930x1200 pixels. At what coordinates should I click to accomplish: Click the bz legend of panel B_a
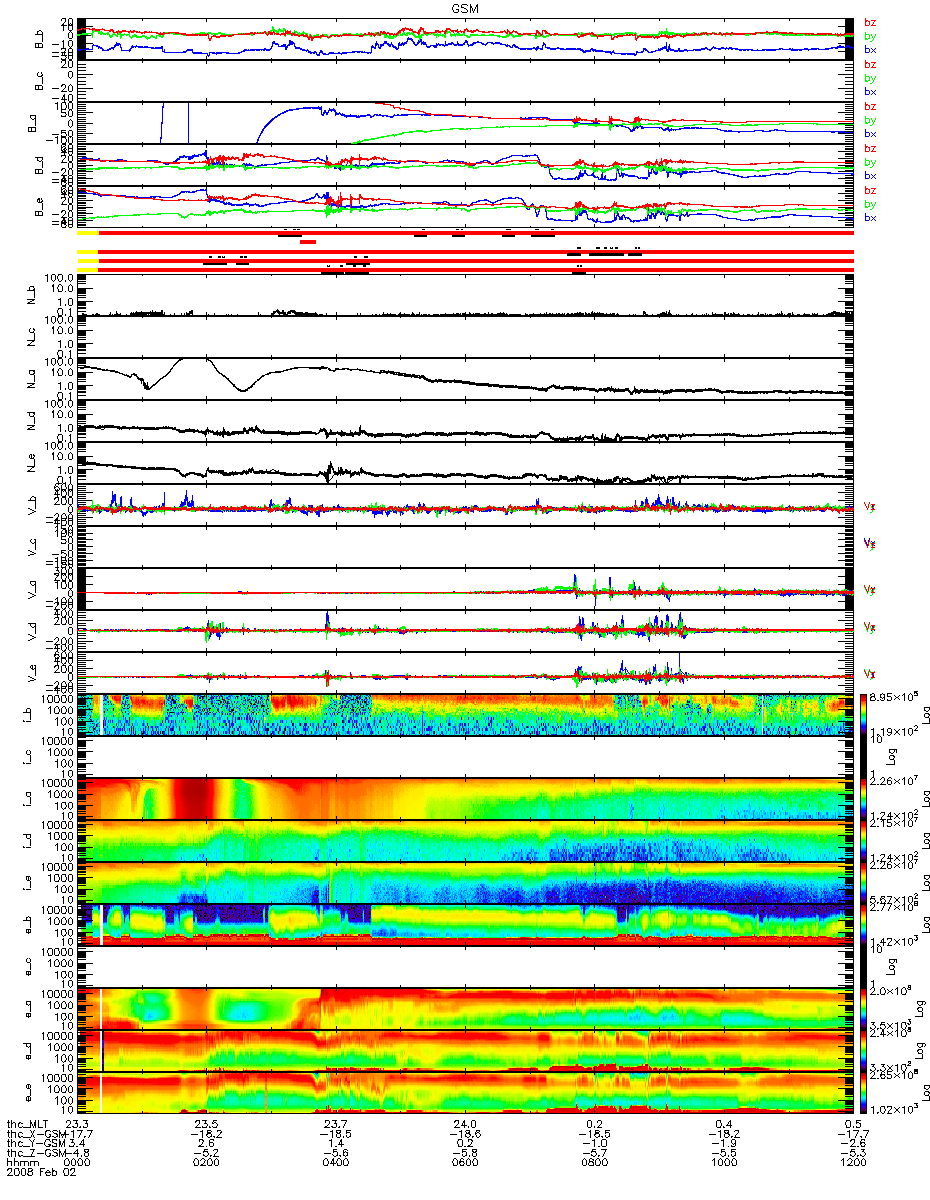click(870, 107)
